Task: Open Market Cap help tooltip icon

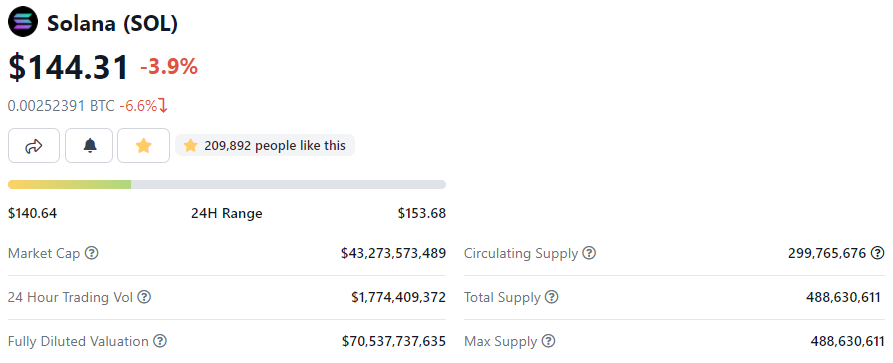Action: click(92, 253)
